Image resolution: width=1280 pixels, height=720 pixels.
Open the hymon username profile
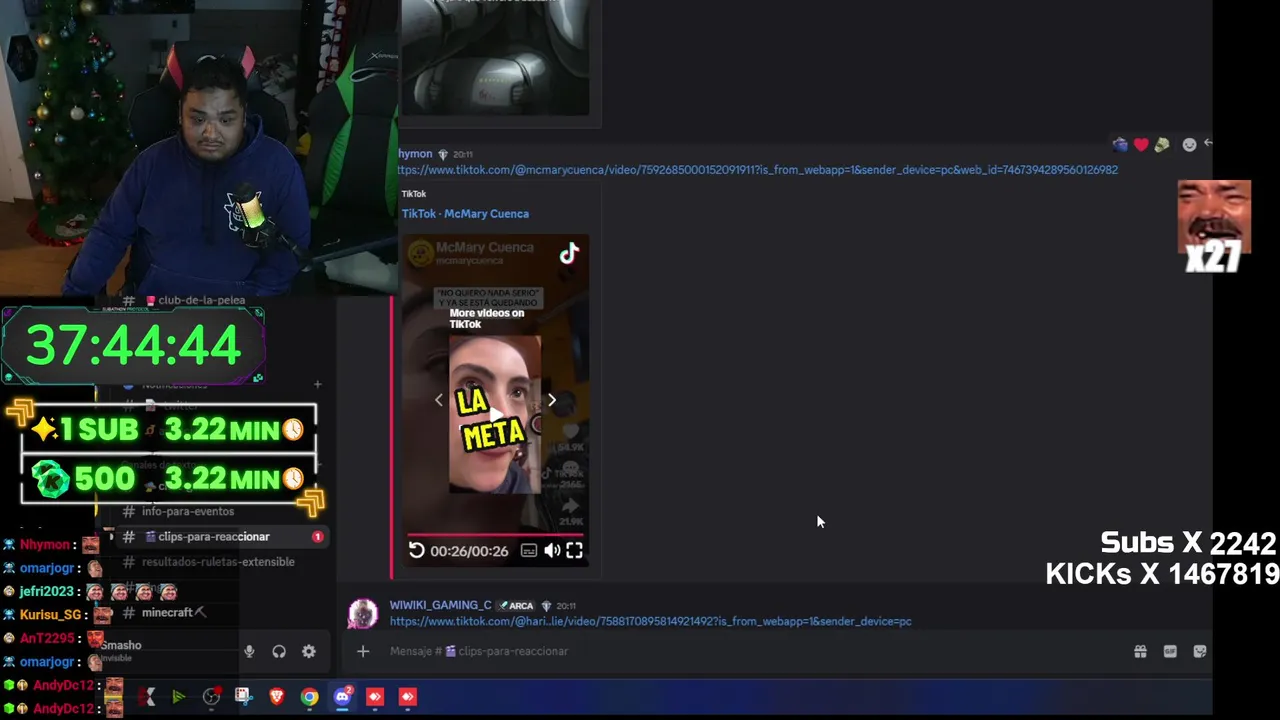(415, 154)
